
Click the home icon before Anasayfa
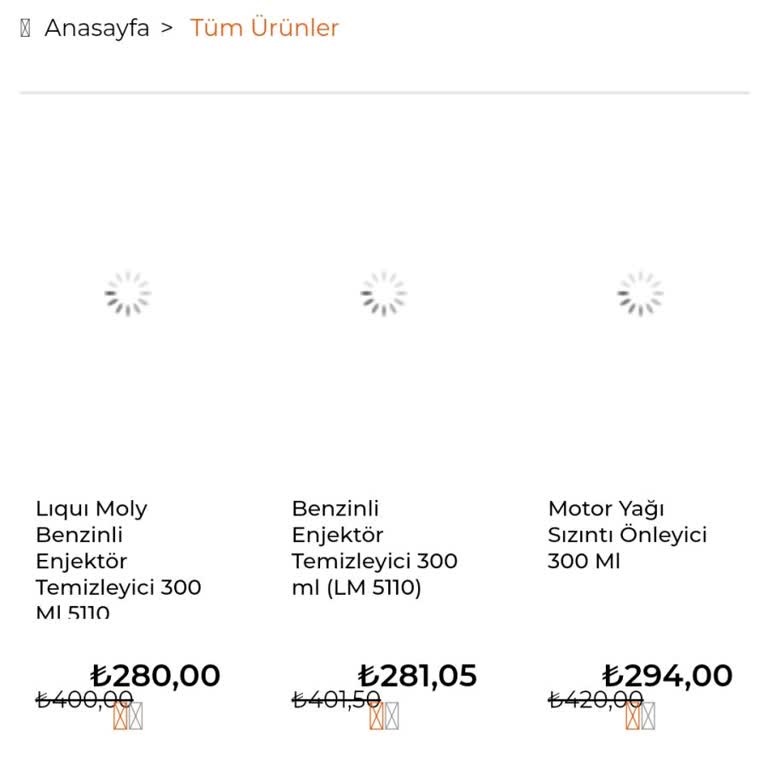click(25, 28)
